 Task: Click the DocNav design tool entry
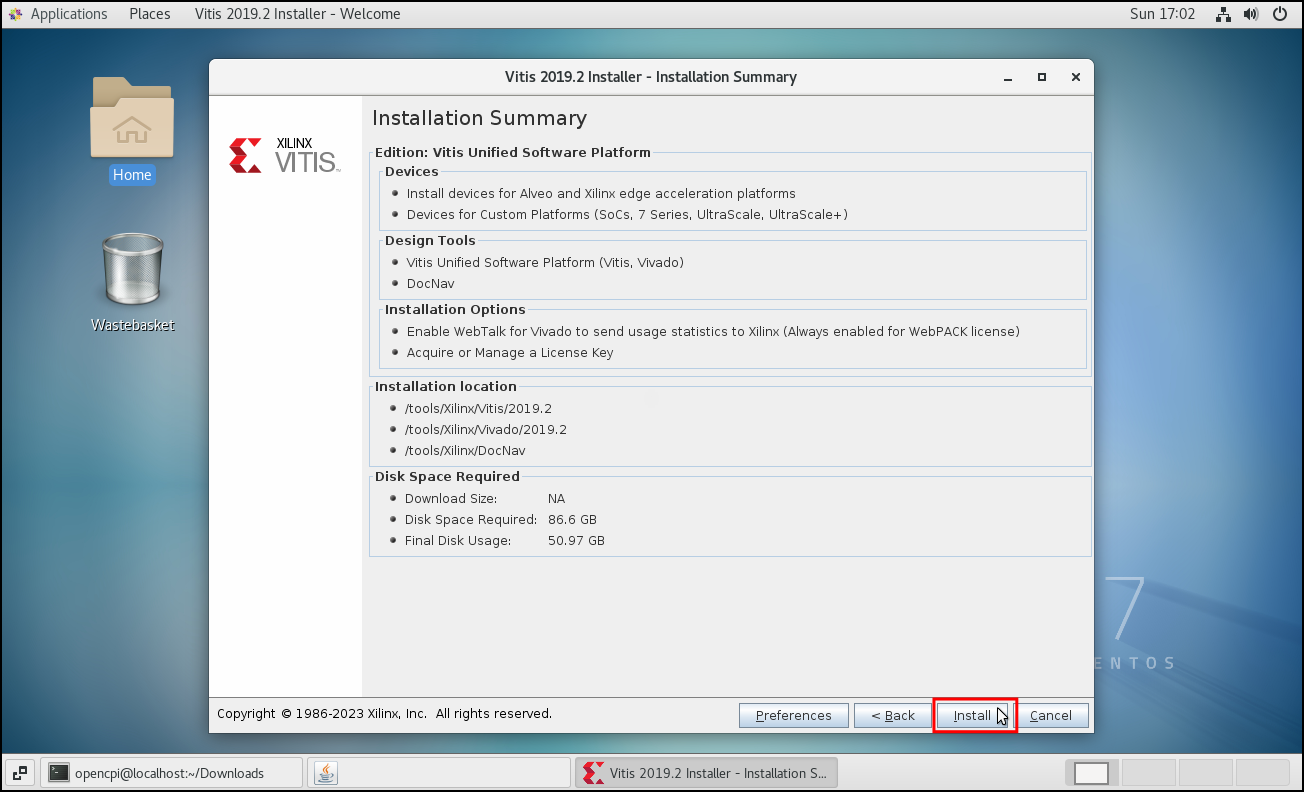point(430,283)
